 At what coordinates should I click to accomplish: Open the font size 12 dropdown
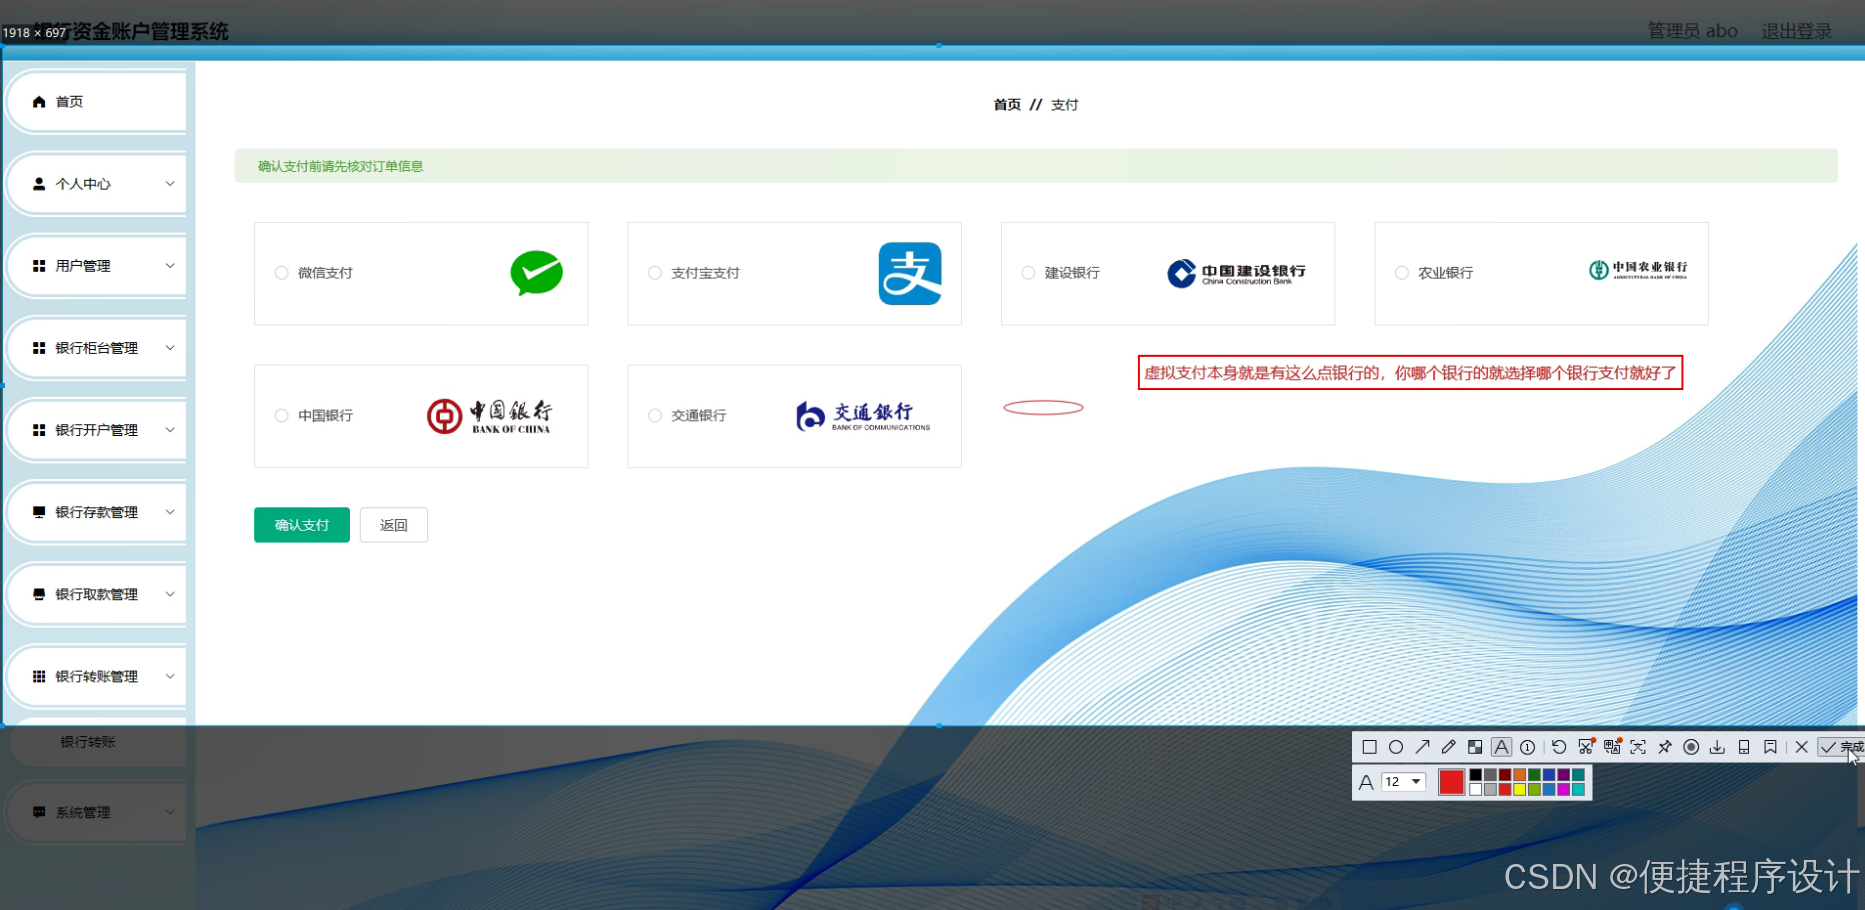1403,782
